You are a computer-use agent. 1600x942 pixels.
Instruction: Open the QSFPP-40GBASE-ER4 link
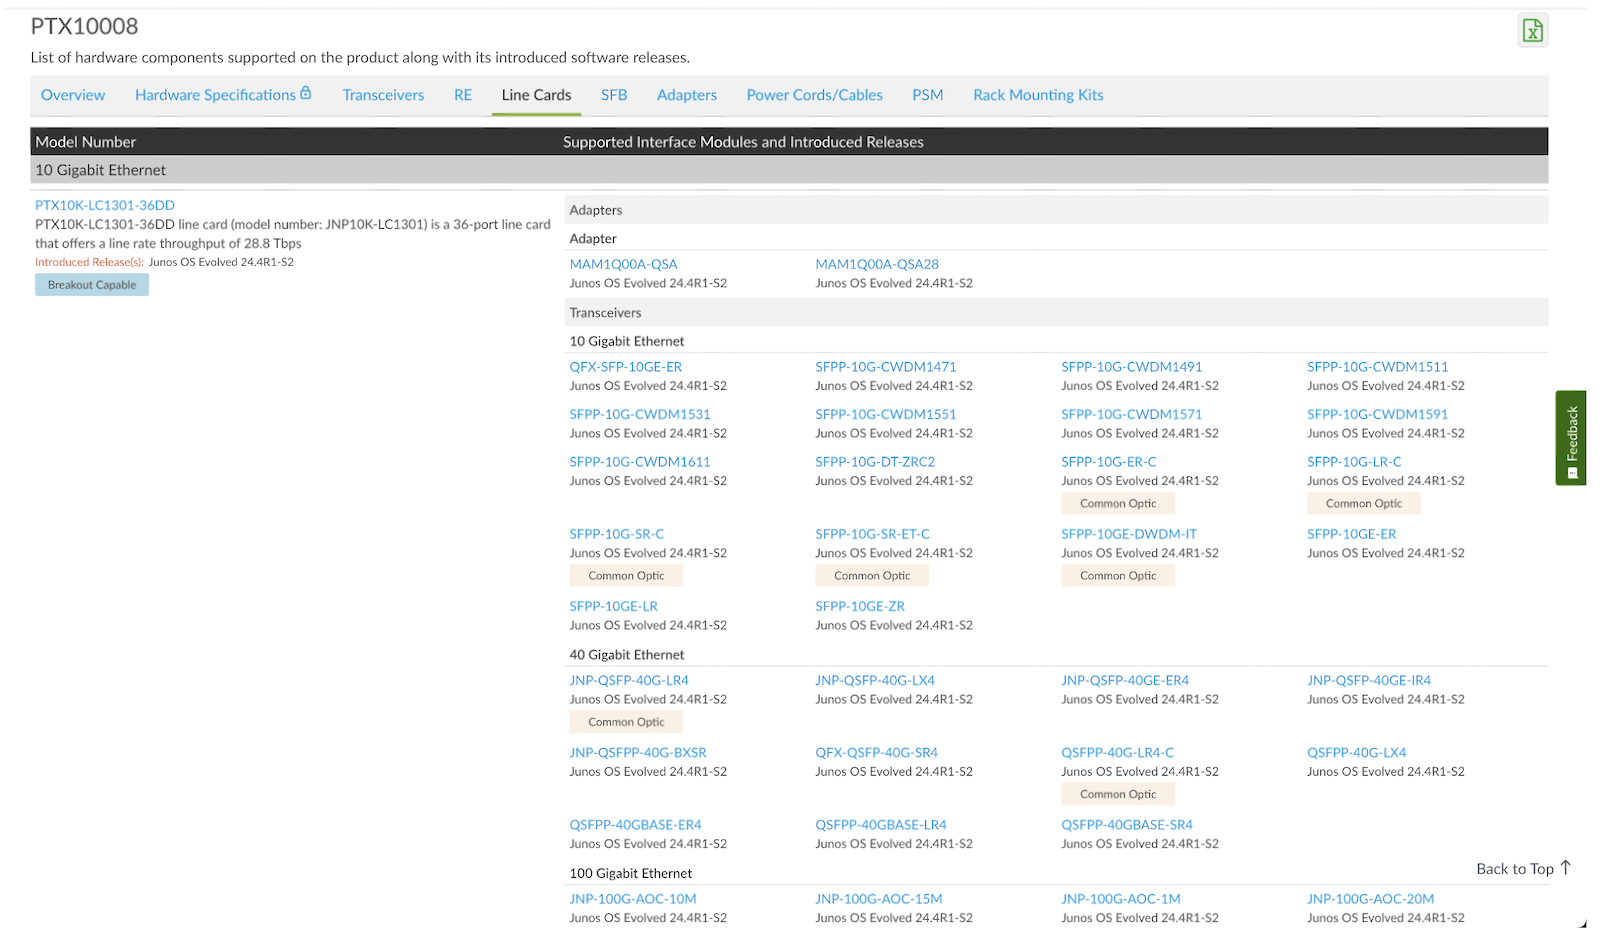636,825
